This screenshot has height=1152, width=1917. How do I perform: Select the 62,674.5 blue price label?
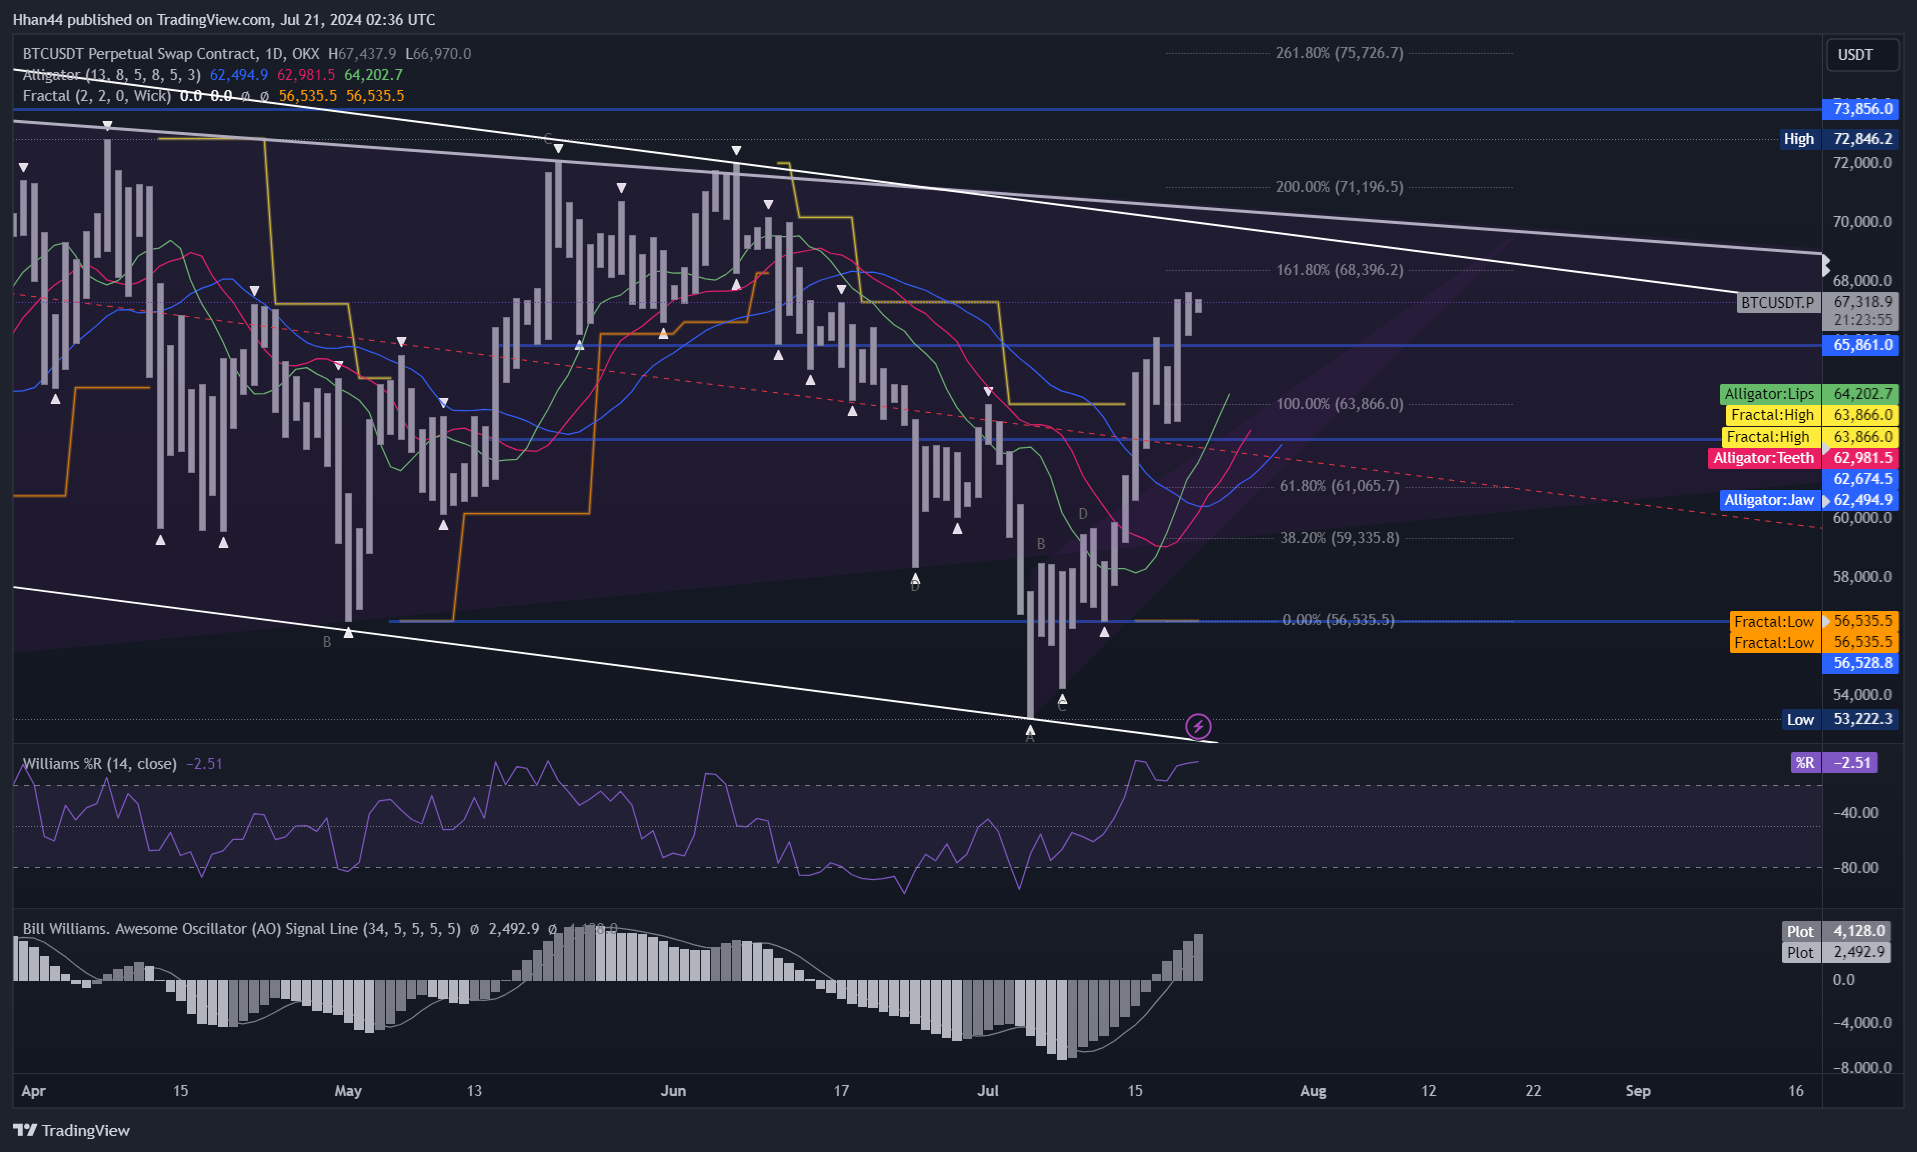(1860, 479)
